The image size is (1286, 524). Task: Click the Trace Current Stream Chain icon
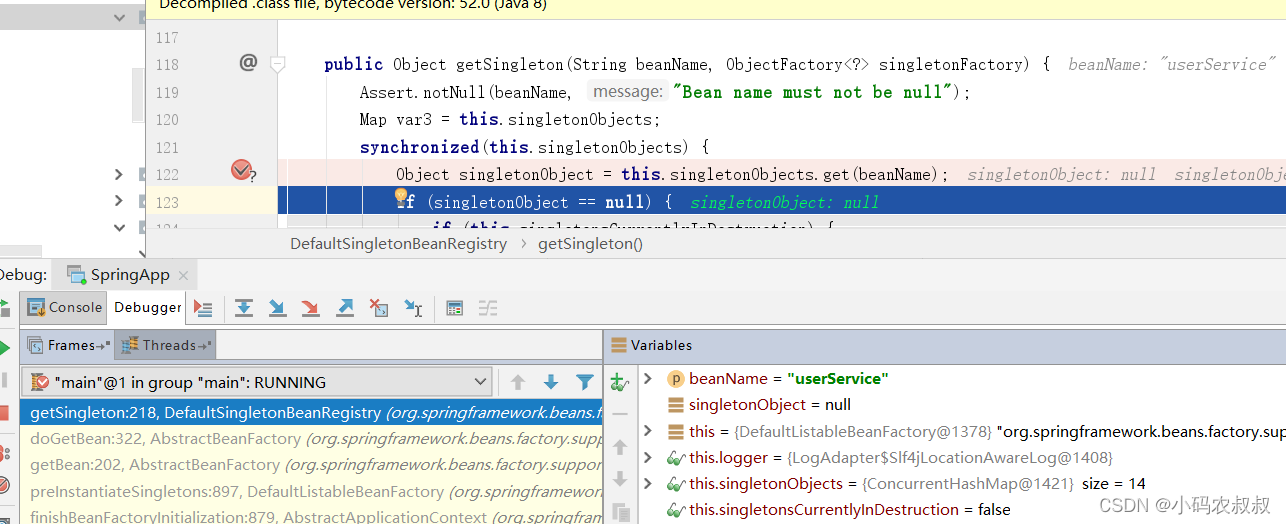(x=488, y=308)
